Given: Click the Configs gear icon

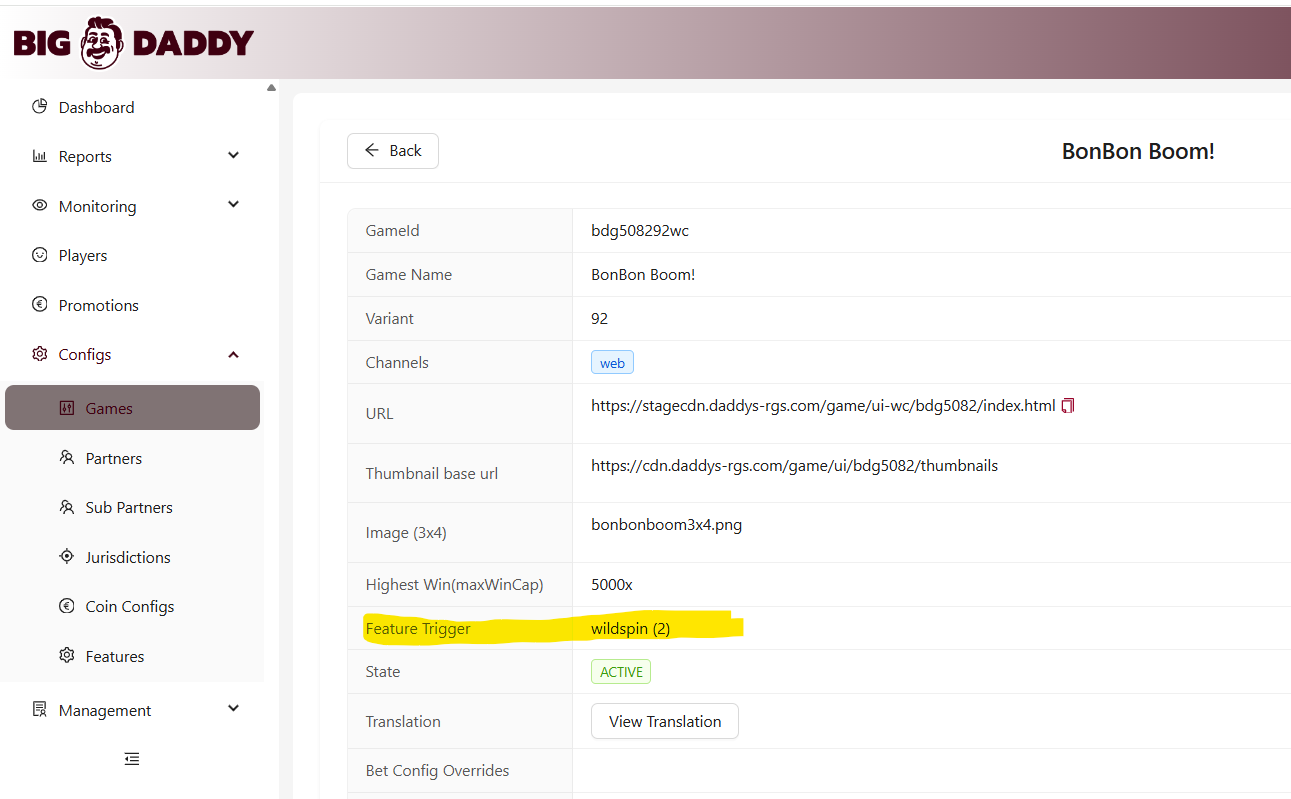Looking at the screenshot, I should pyautogui.click(x=40, y=354).
